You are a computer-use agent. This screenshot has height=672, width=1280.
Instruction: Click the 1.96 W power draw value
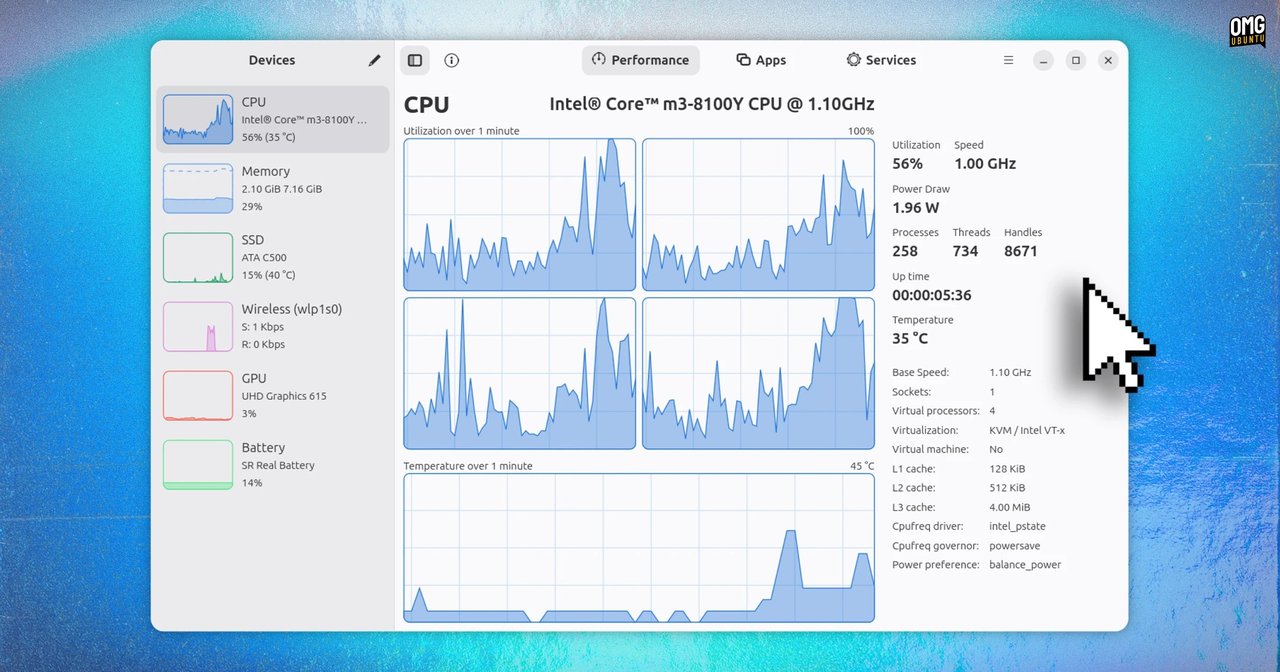[x=915, y=208]
